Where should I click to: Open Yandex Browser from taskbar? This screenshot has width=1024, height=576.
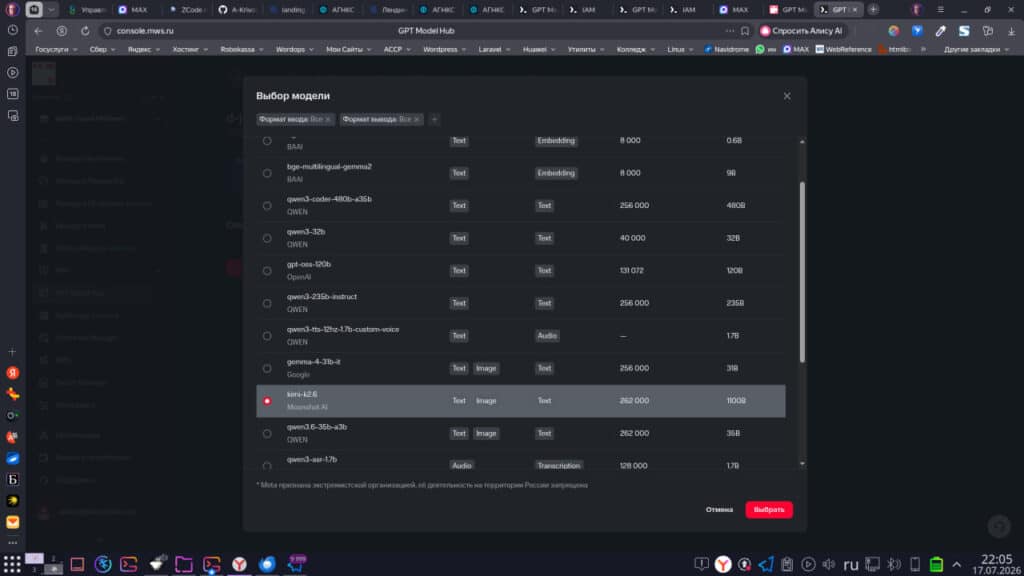[x=240, y=564]
